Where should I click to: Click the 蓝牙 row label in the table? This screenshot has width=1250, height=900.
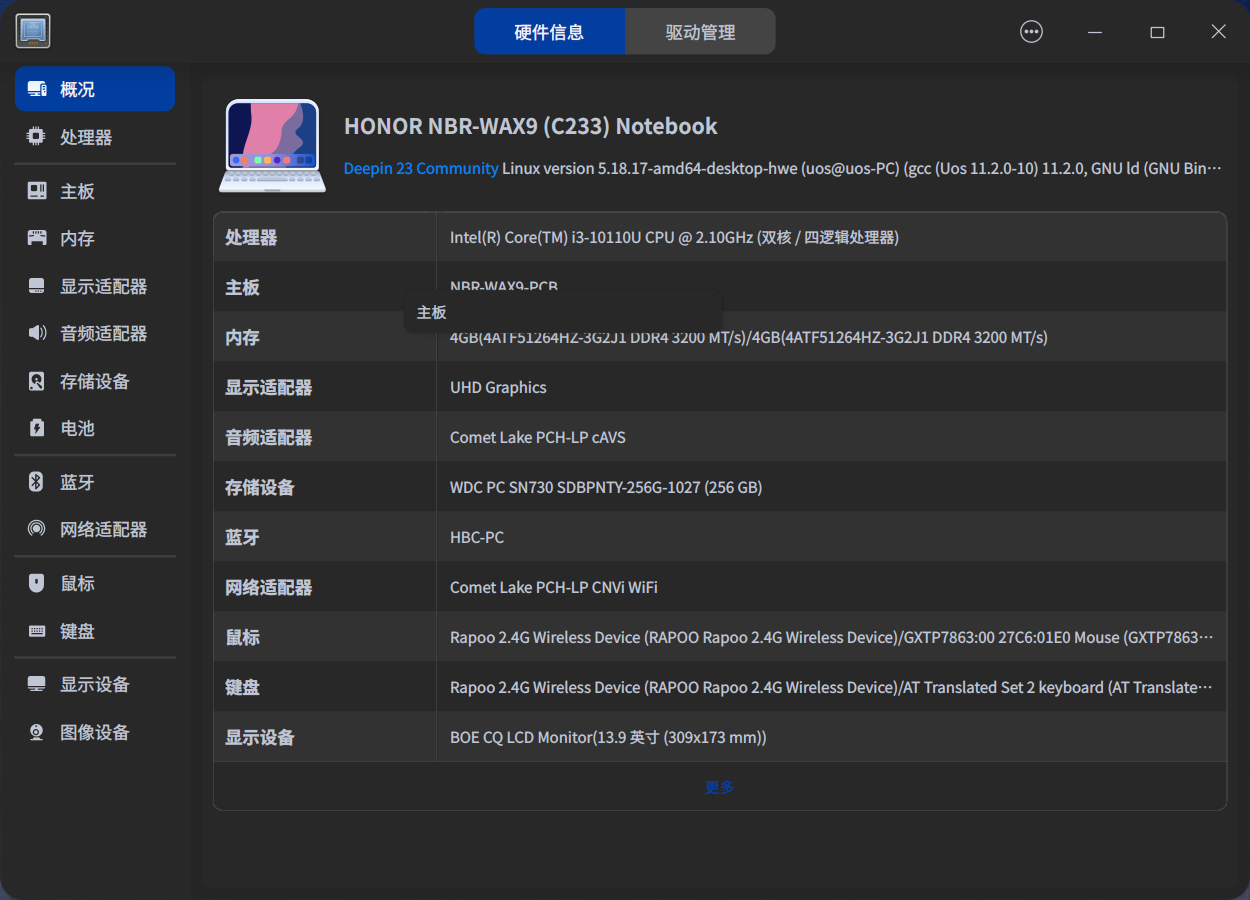click(242, 537)
